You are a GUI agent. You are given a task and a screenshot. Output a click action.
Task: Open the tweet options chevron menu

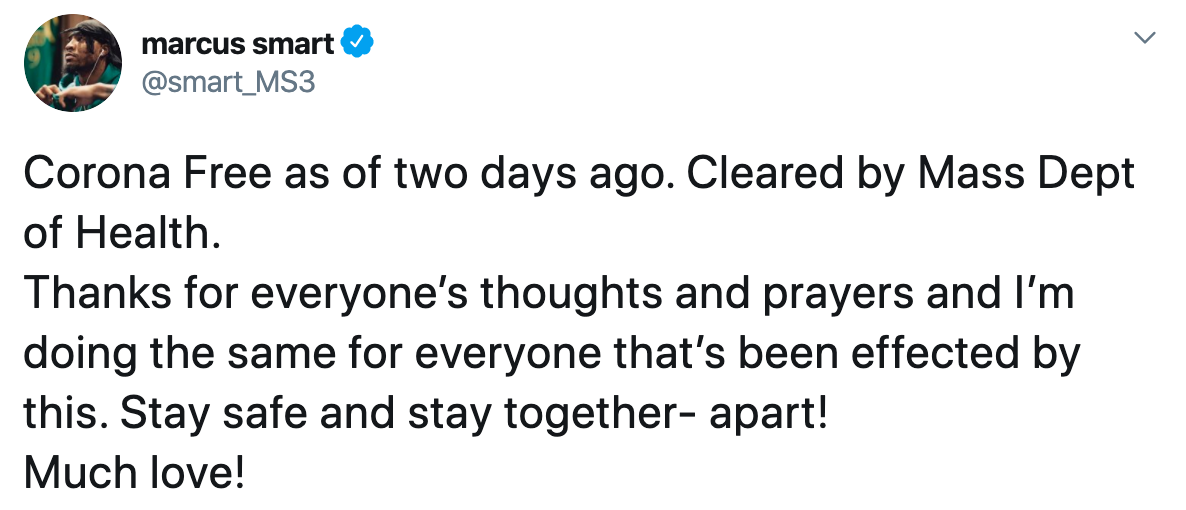click(x=1146, y=37)
